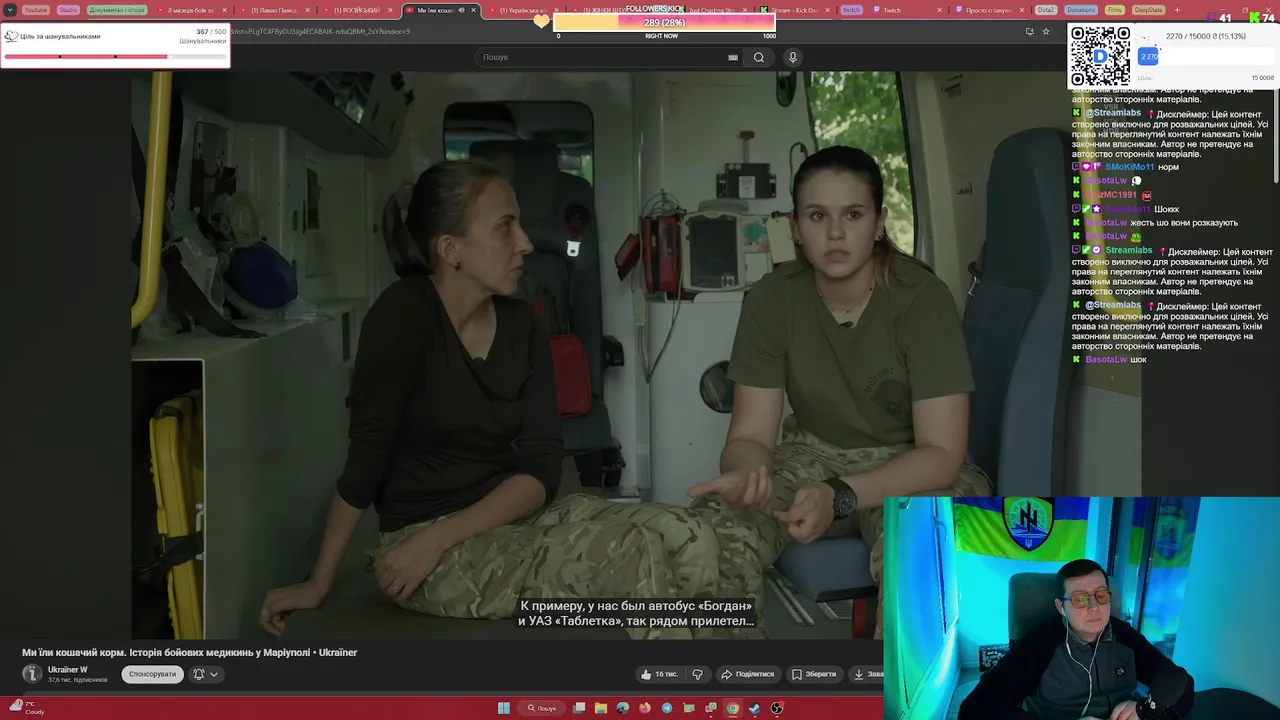Viewport: 1280px width, 720px height.
Task: Dislike the video with thumbs-down icon
Action: click(698, 674)
